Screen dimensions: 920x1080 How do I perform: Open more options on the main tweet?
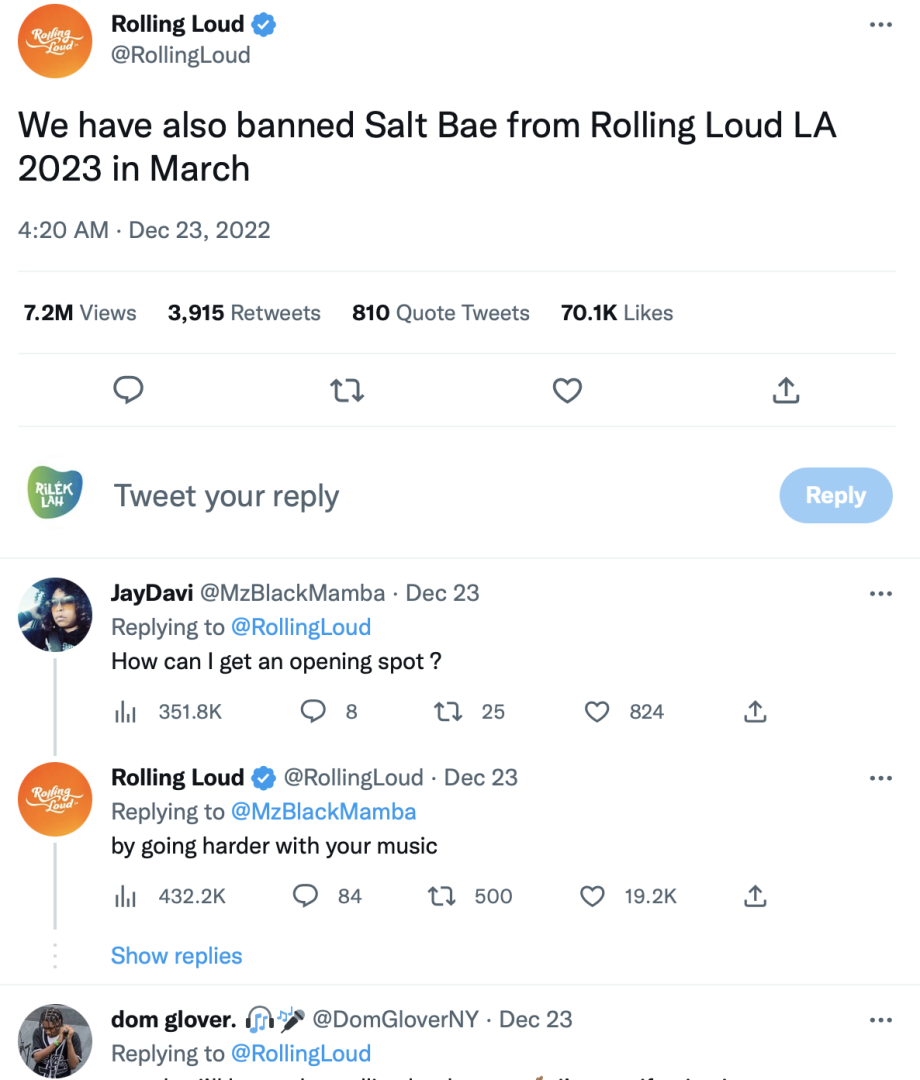pos(880,25)
